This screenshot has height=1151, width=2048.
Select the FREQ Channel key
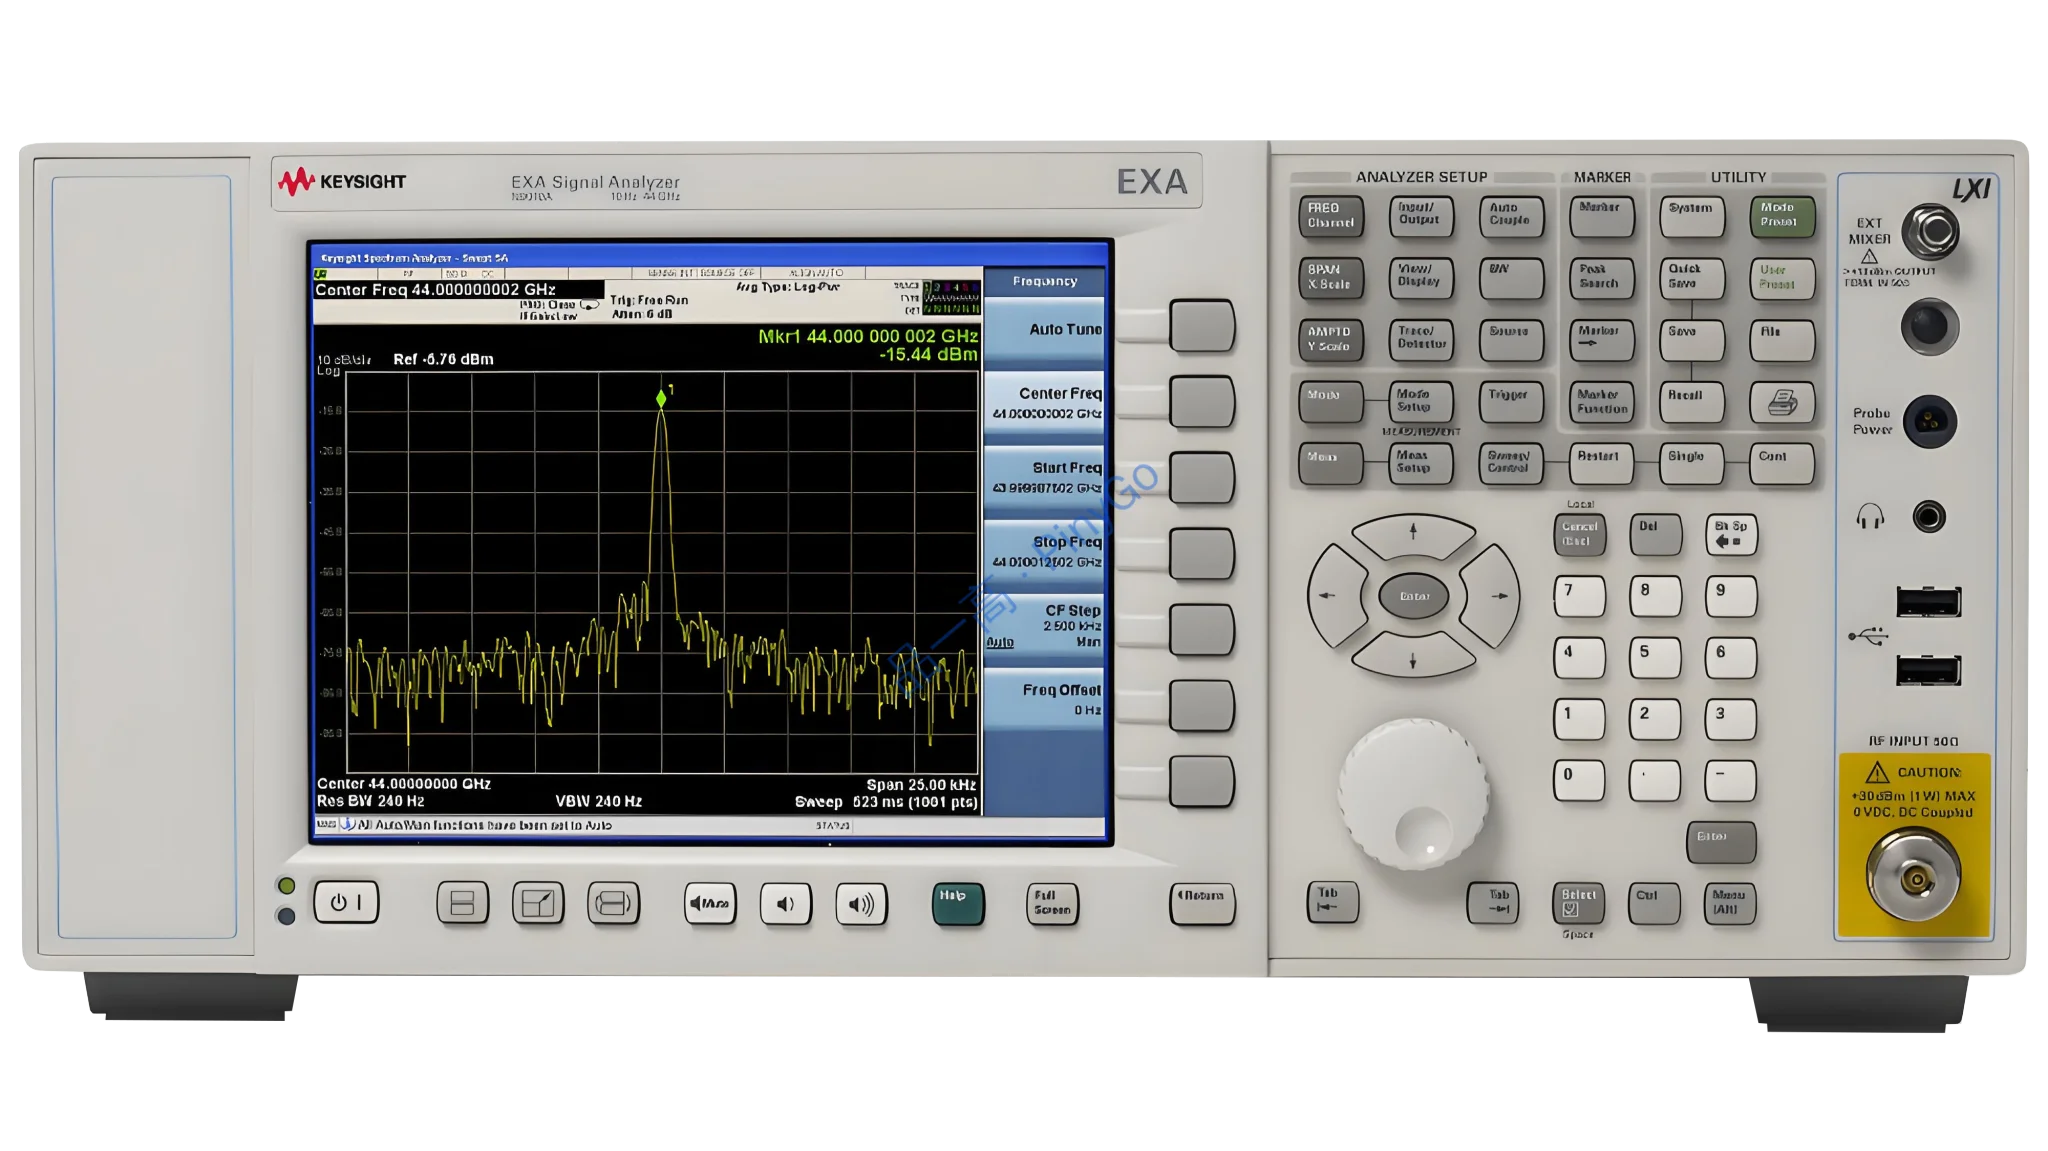(1331, 216)
